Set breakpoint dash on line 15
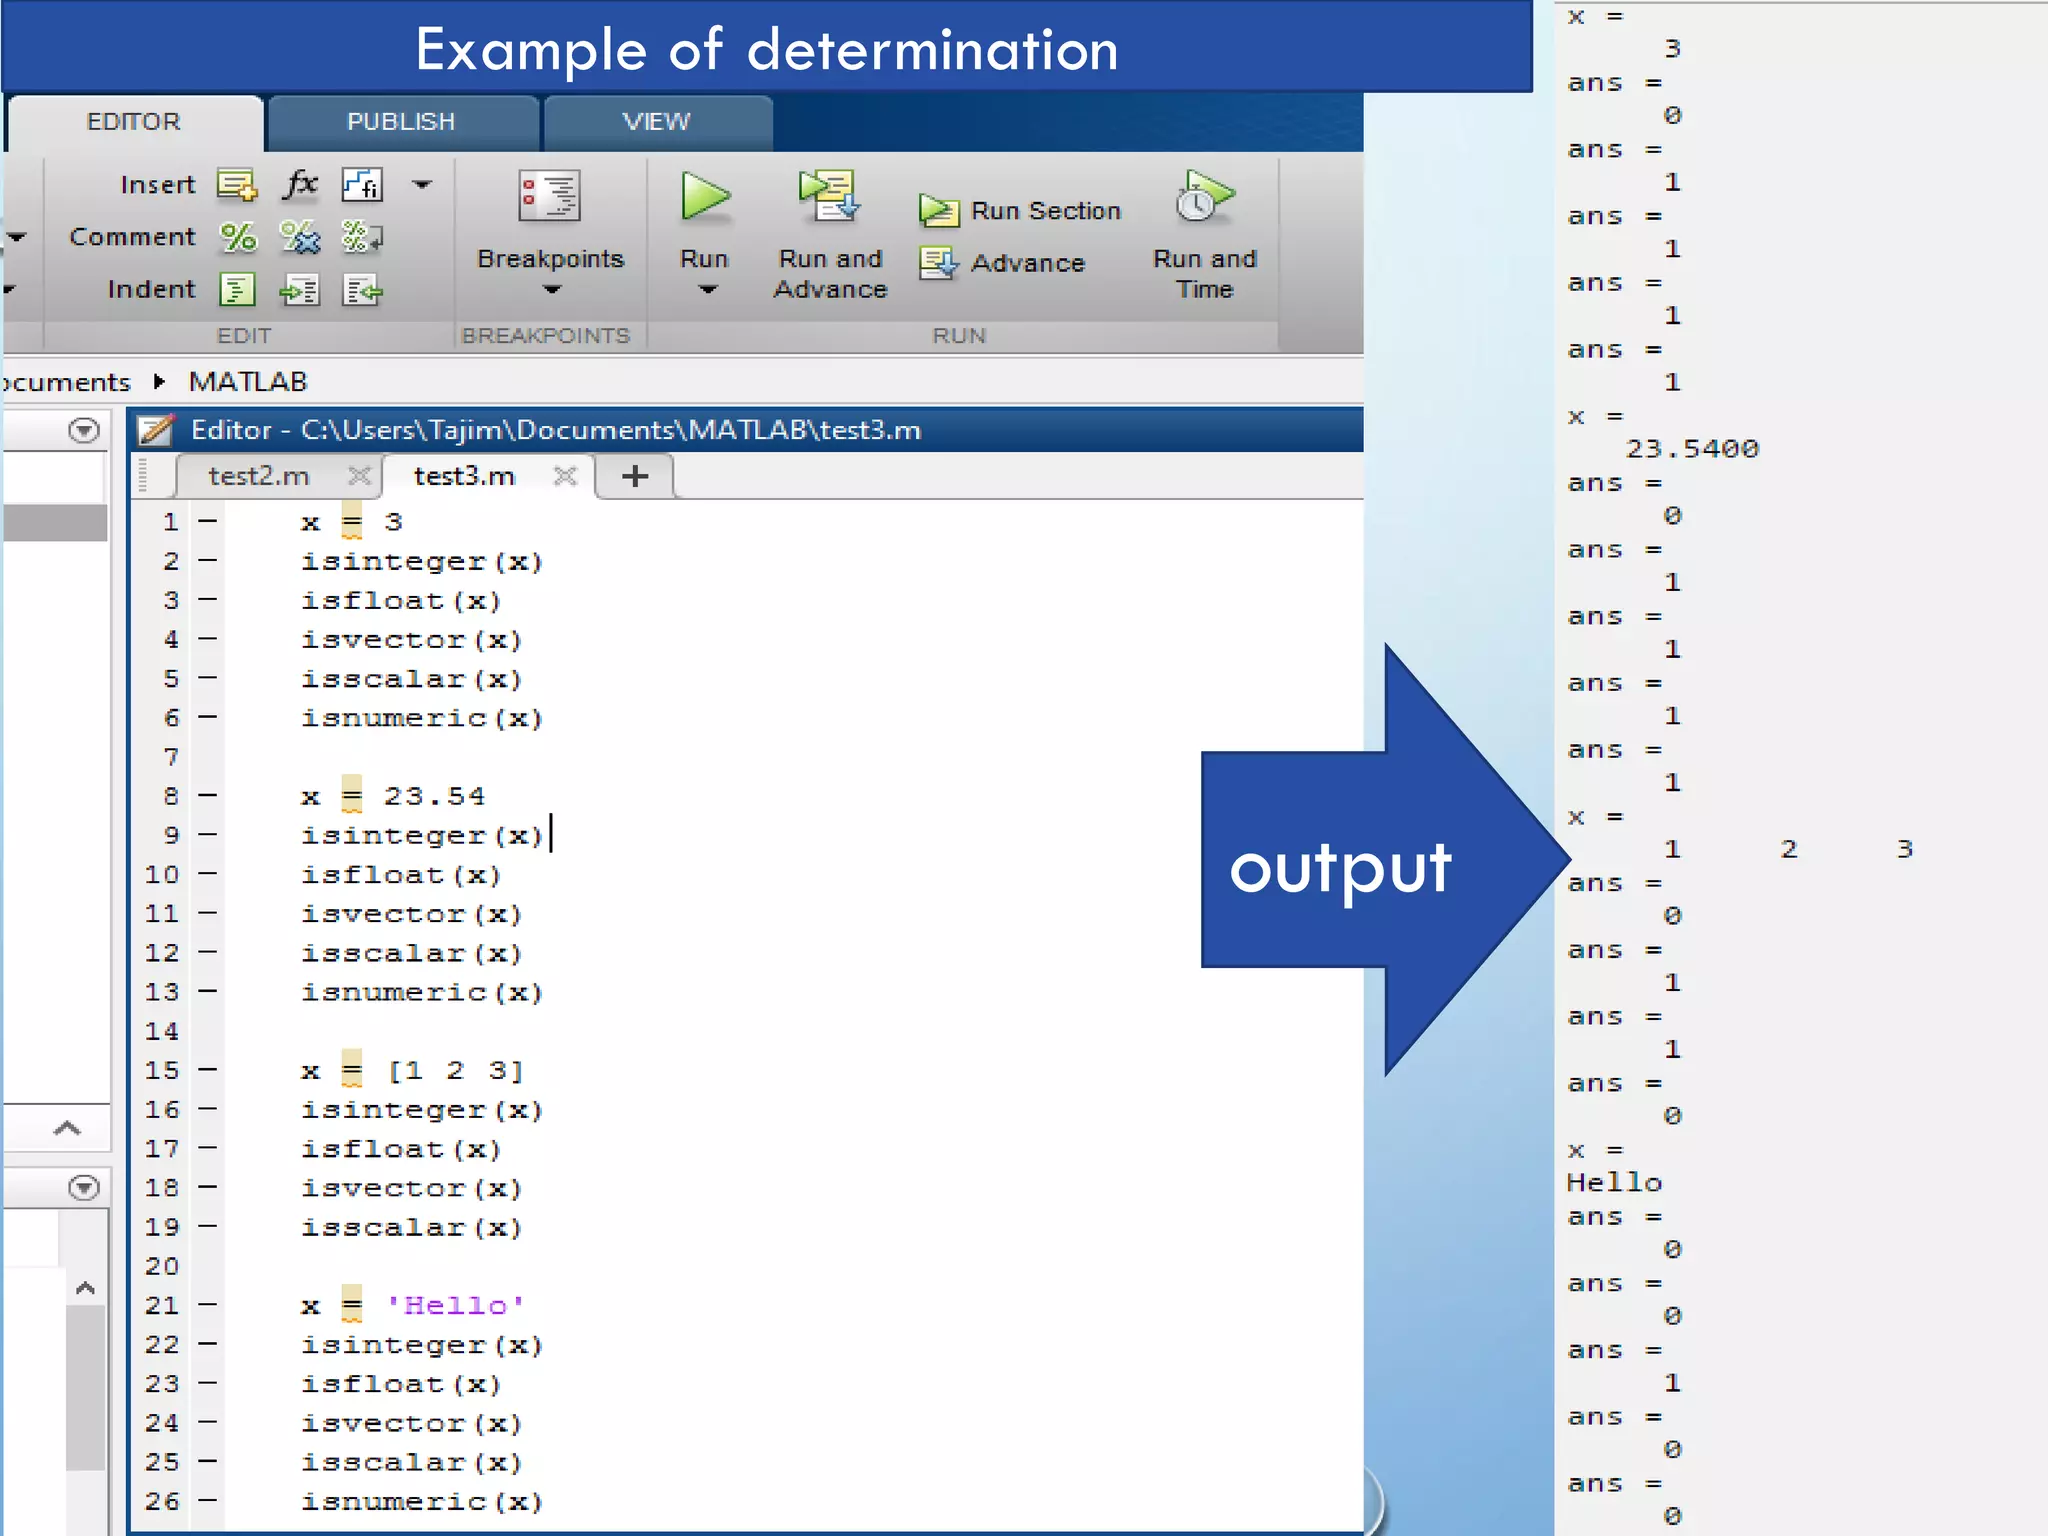Screen dimensions: 2048x1536 point(208,1070)
